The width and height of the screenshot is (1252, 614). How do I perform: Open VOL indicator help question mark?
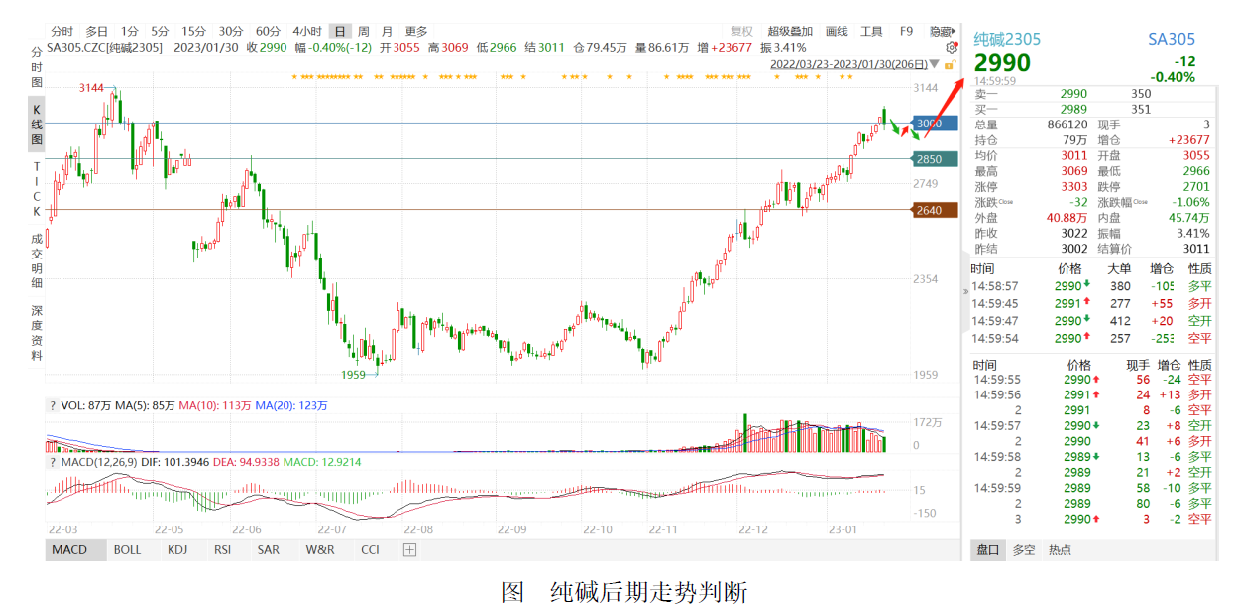coord(53,406)
